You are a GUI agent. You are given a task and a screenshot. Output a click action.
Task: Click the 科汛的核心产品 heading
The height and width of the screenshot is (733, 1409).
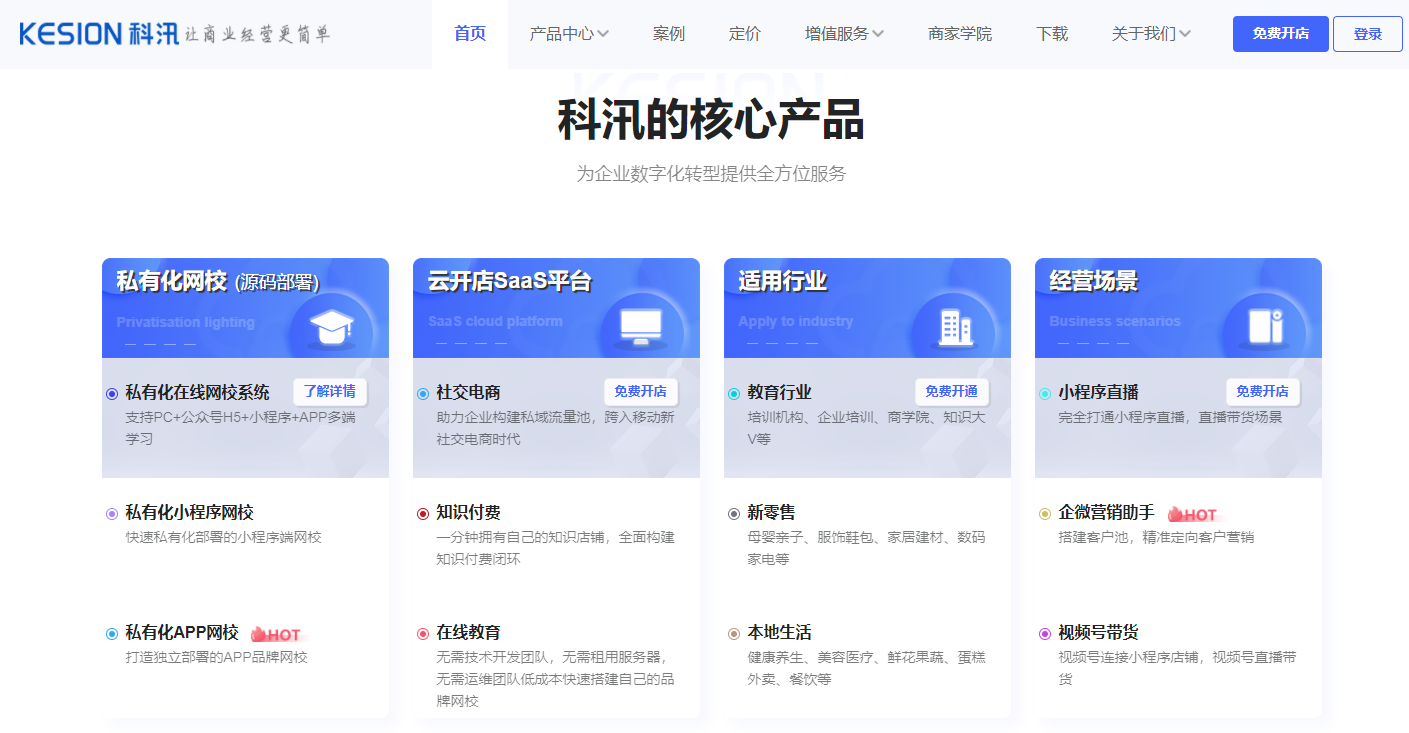(x=711, y=120)
